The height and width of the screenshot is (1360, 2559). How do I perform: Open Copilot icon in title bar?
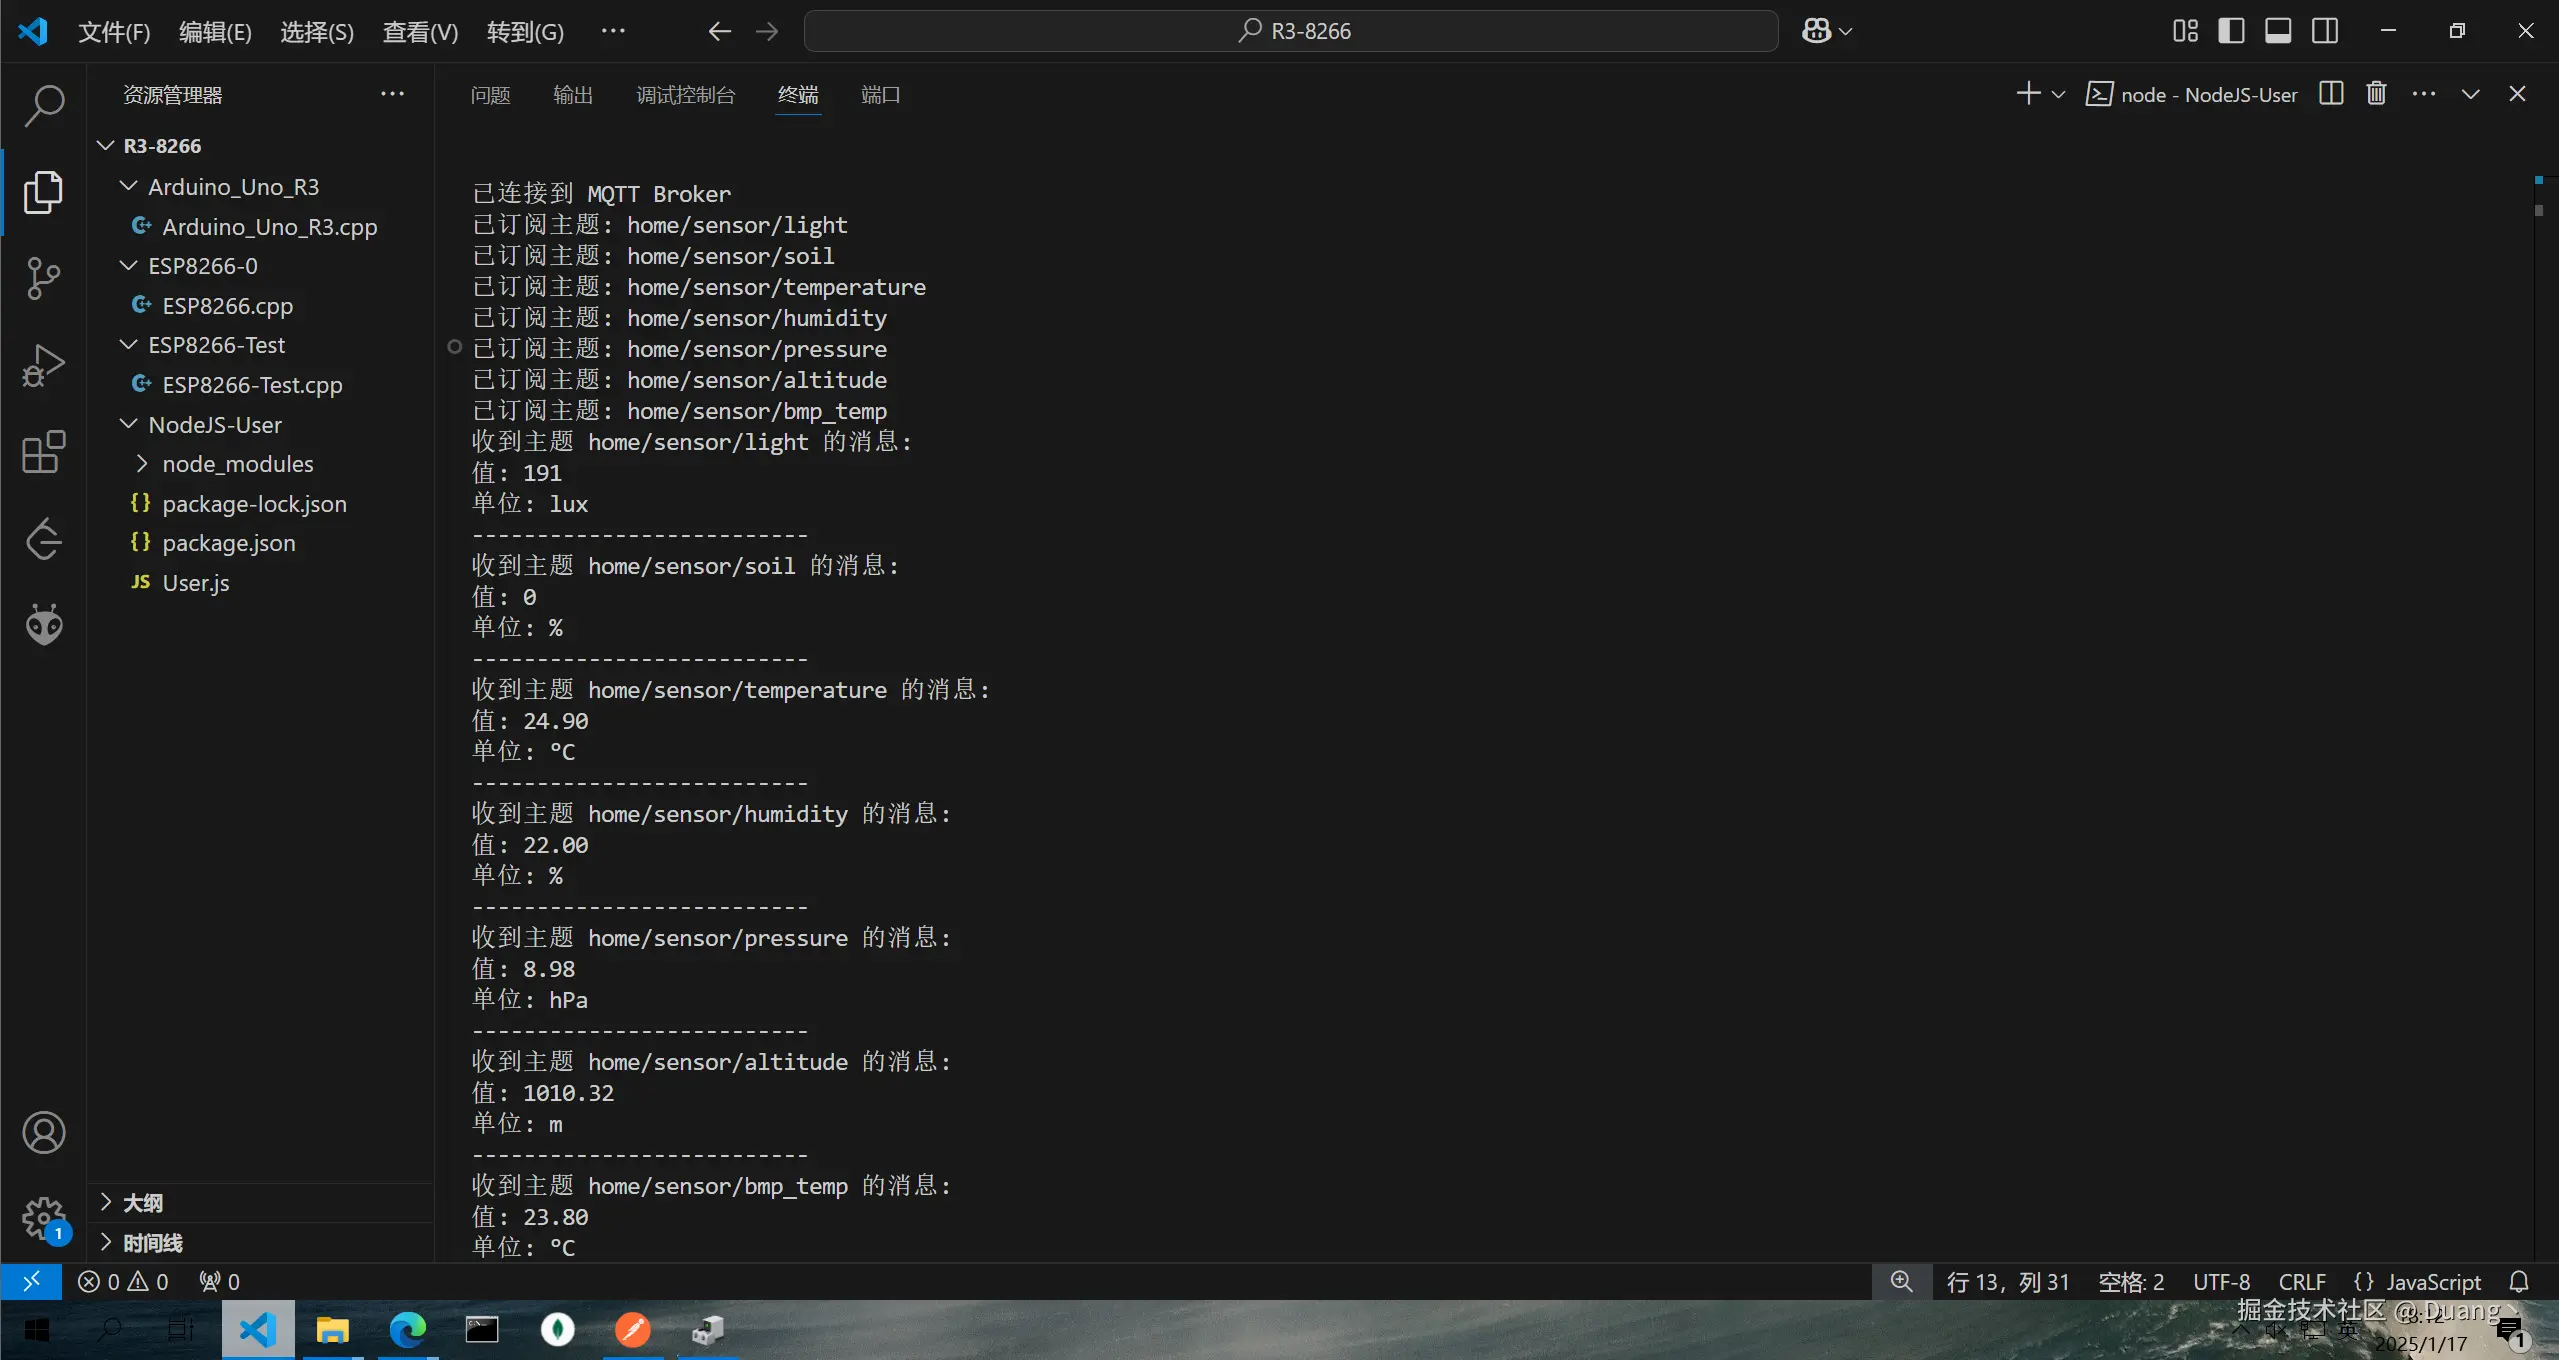(1816, 31)
